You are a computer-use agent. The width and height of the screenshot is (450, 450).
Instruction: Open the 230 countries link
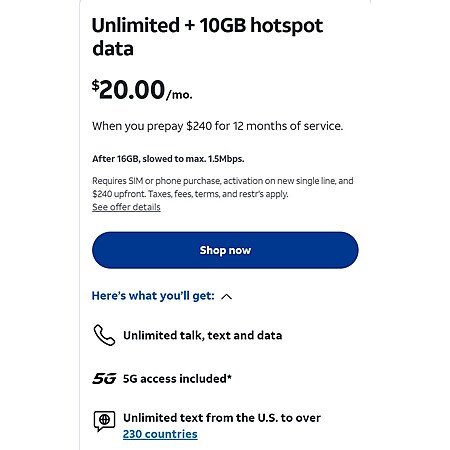coord(160,434)
